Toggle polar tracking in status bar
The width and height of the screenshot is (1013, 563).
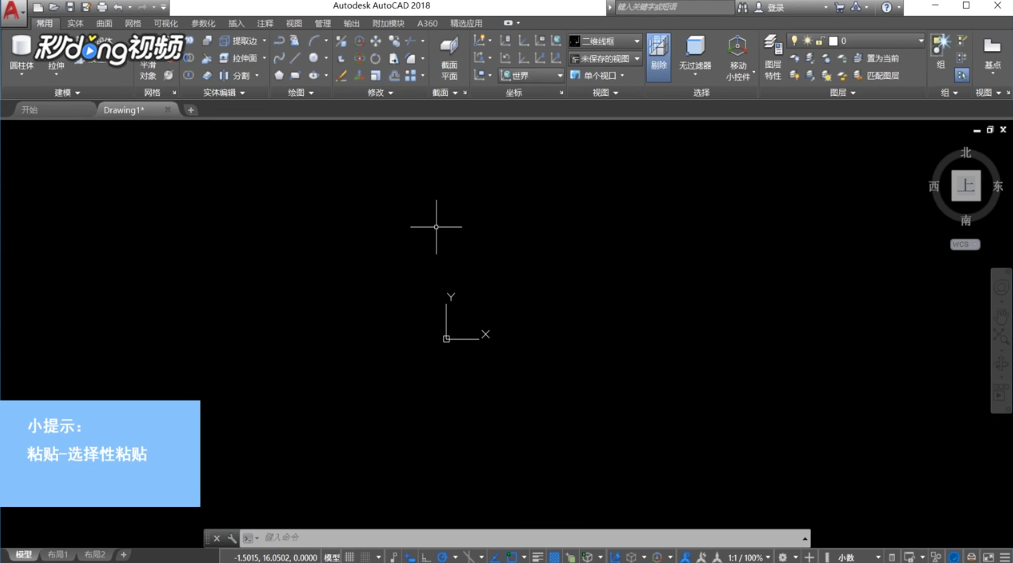442,557
